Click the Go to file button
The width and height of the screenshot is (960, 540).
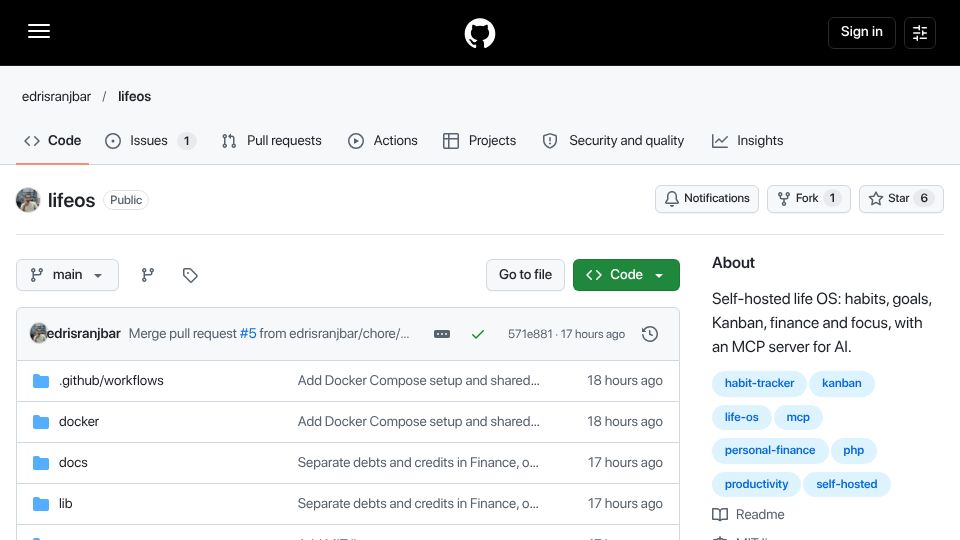(525, 275)
